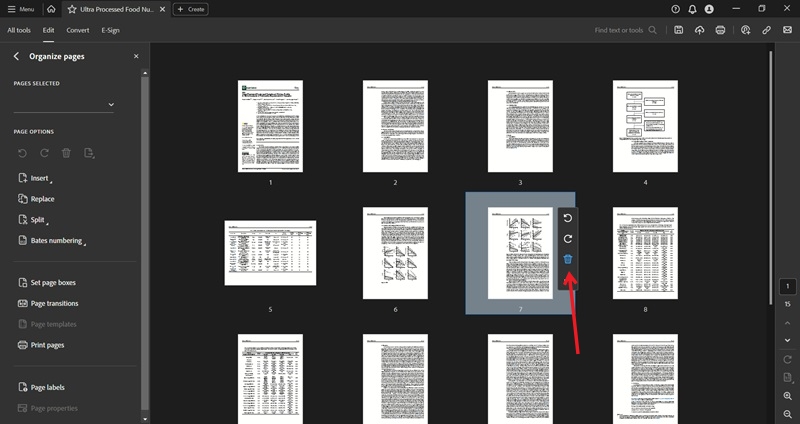Click the Find text or tools field
800x424 pixels.
coord(626,30)
